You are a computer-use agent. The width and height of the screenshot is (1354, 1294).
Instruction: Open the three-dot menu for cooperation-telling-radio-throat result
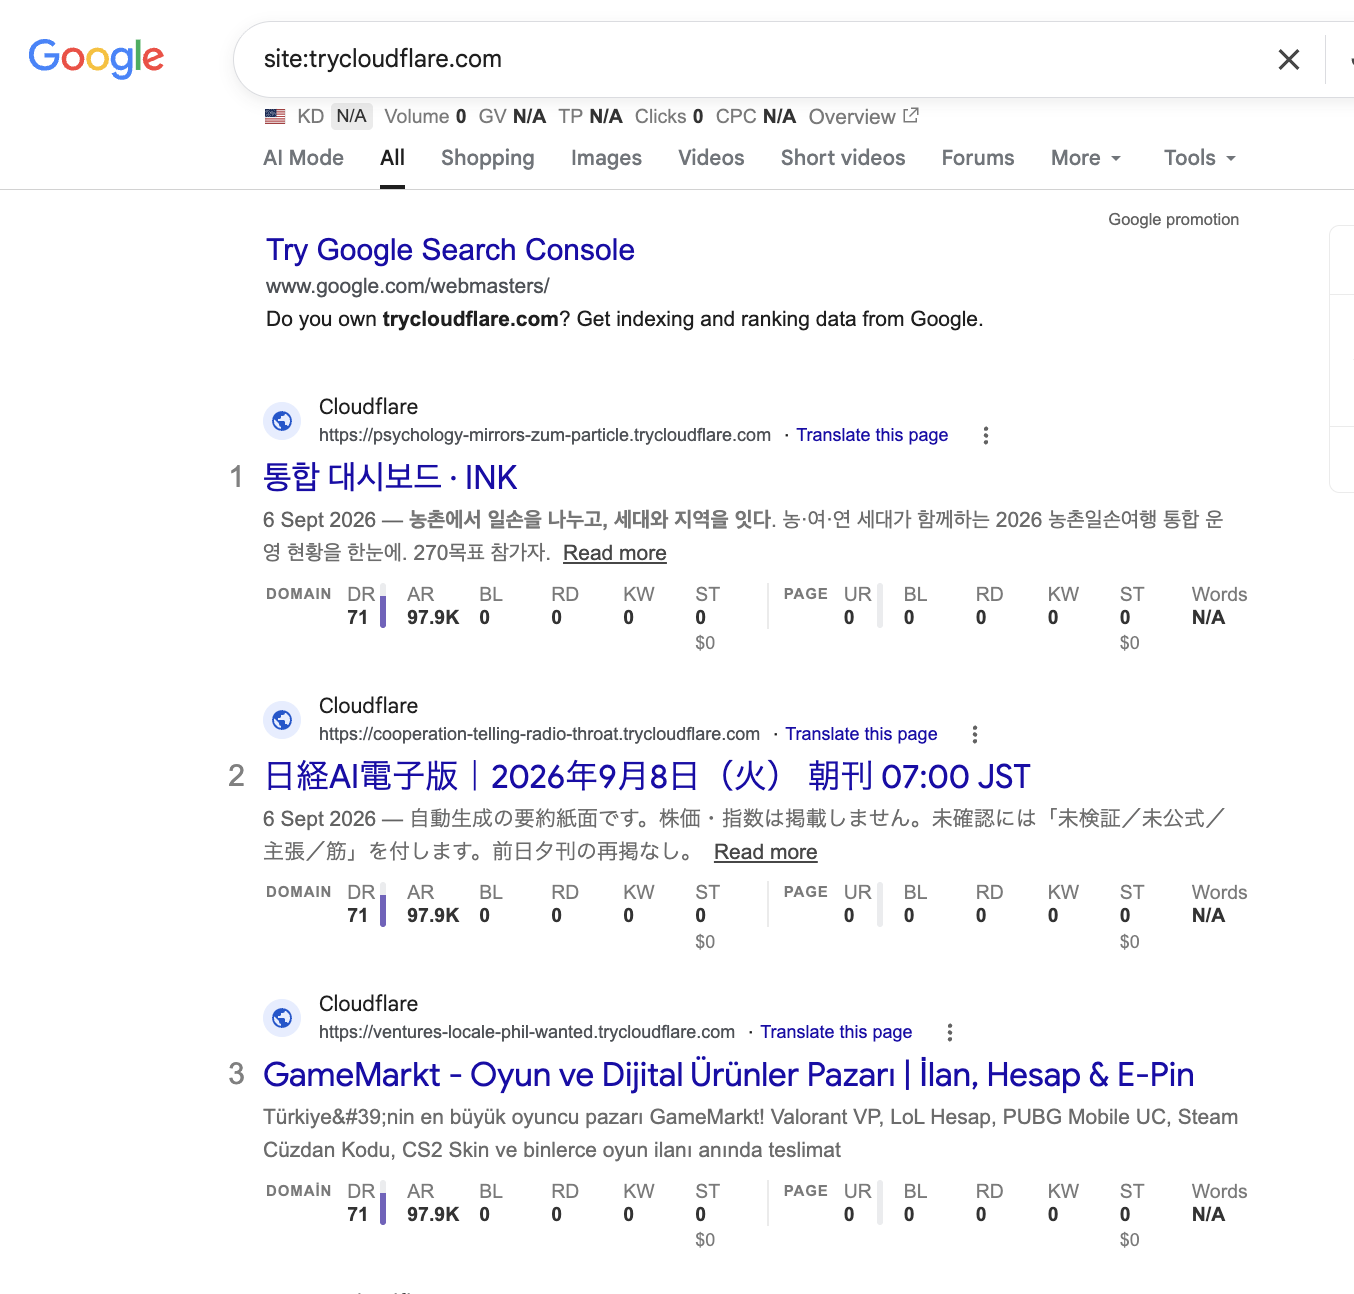(975, 734)
